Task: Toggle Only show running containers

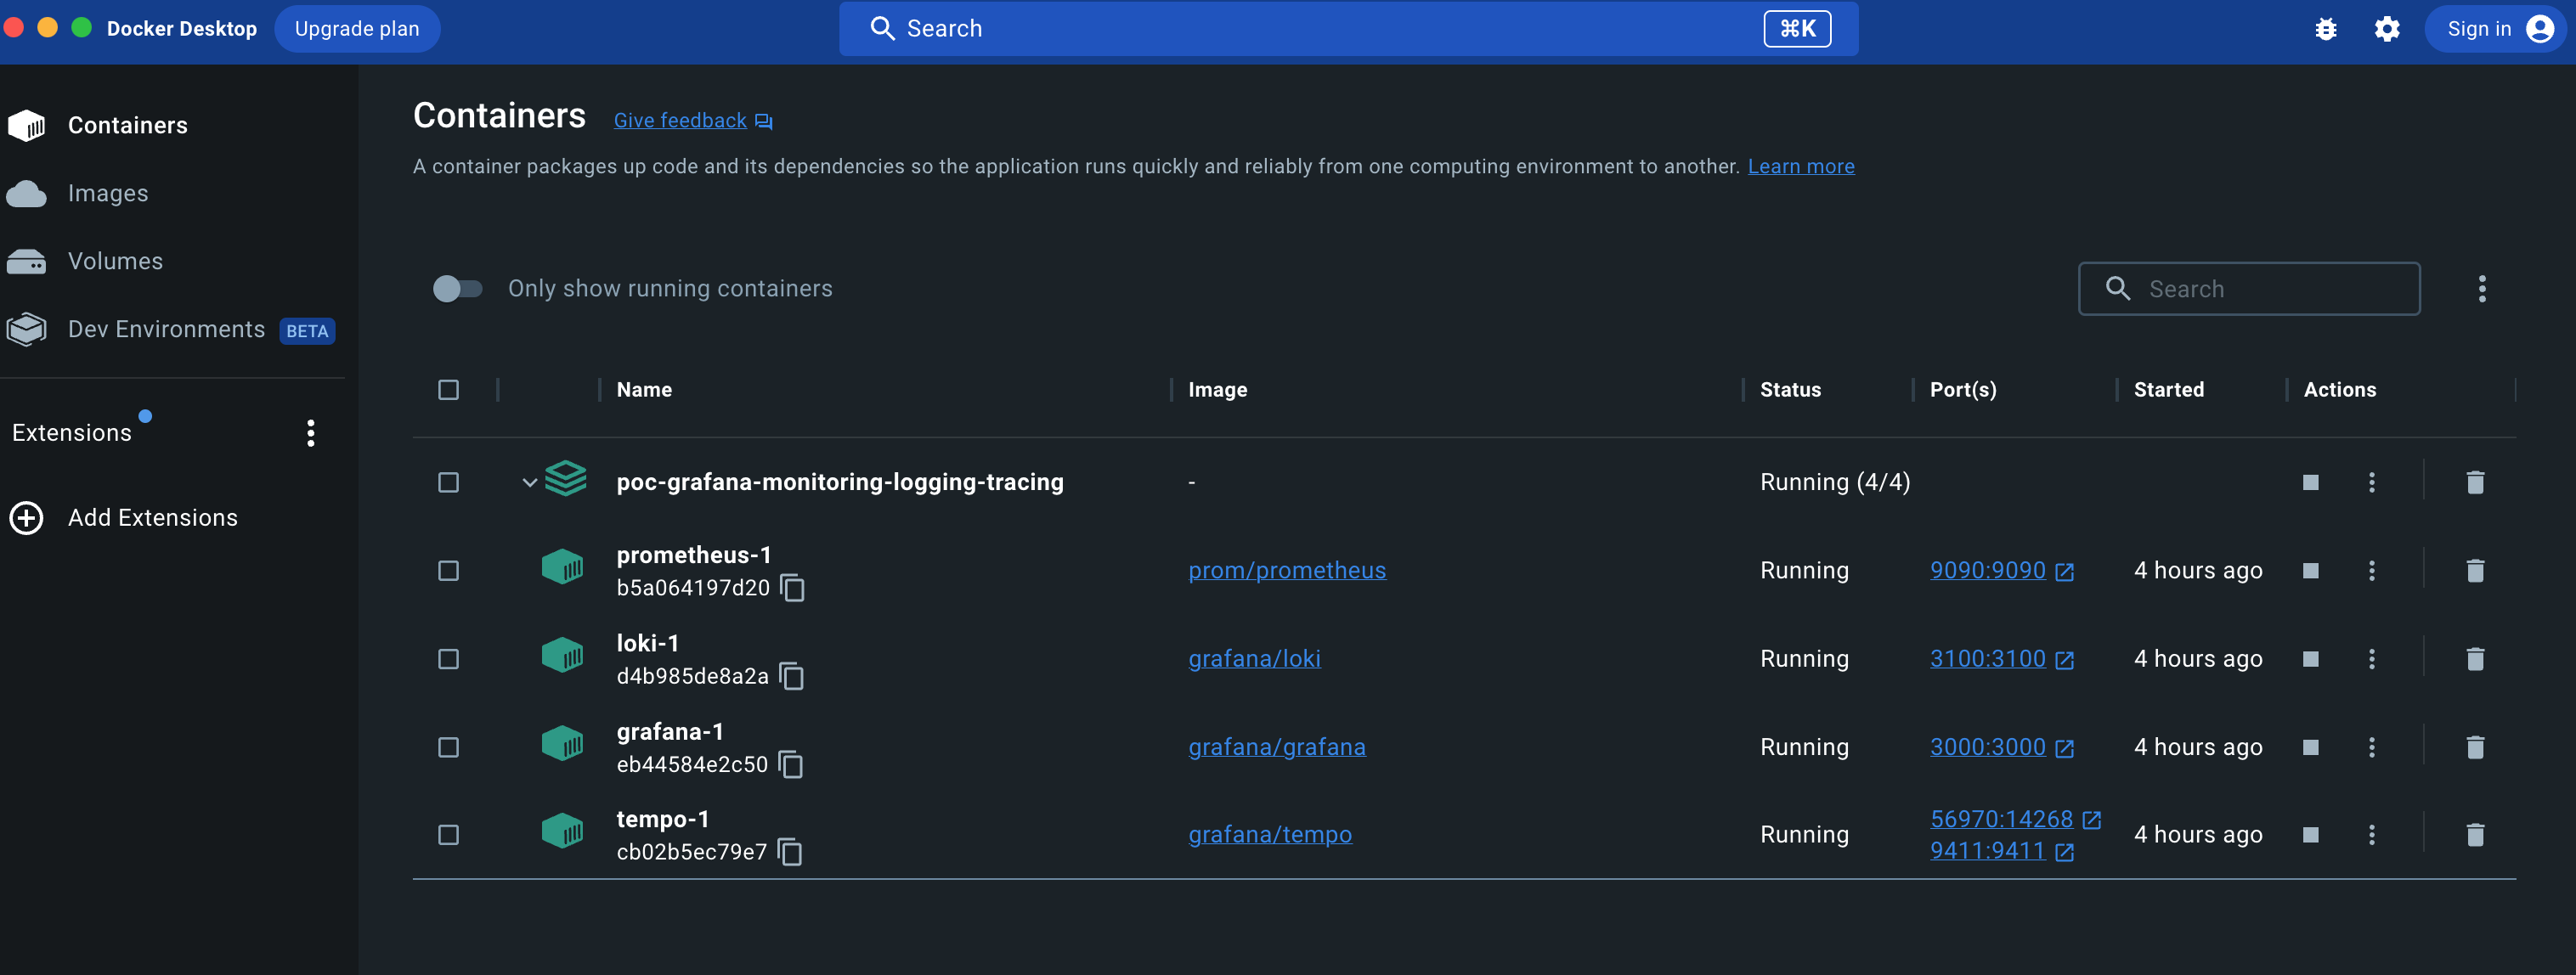Action: tap(457, 289)
